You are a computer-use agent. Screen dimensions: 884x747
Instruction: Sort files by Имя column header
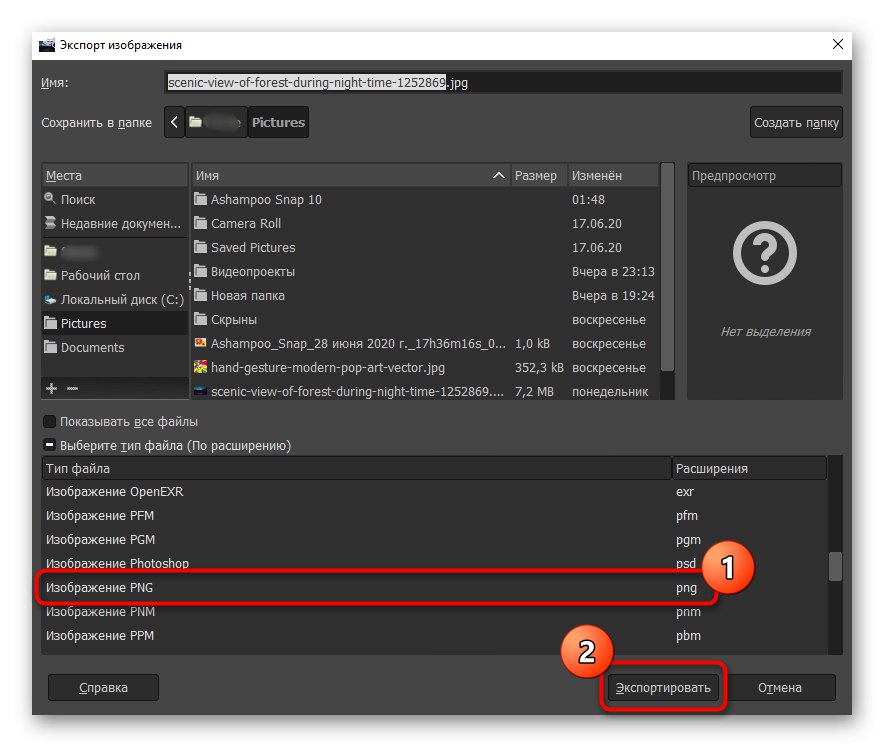click(x=351, y=175)
